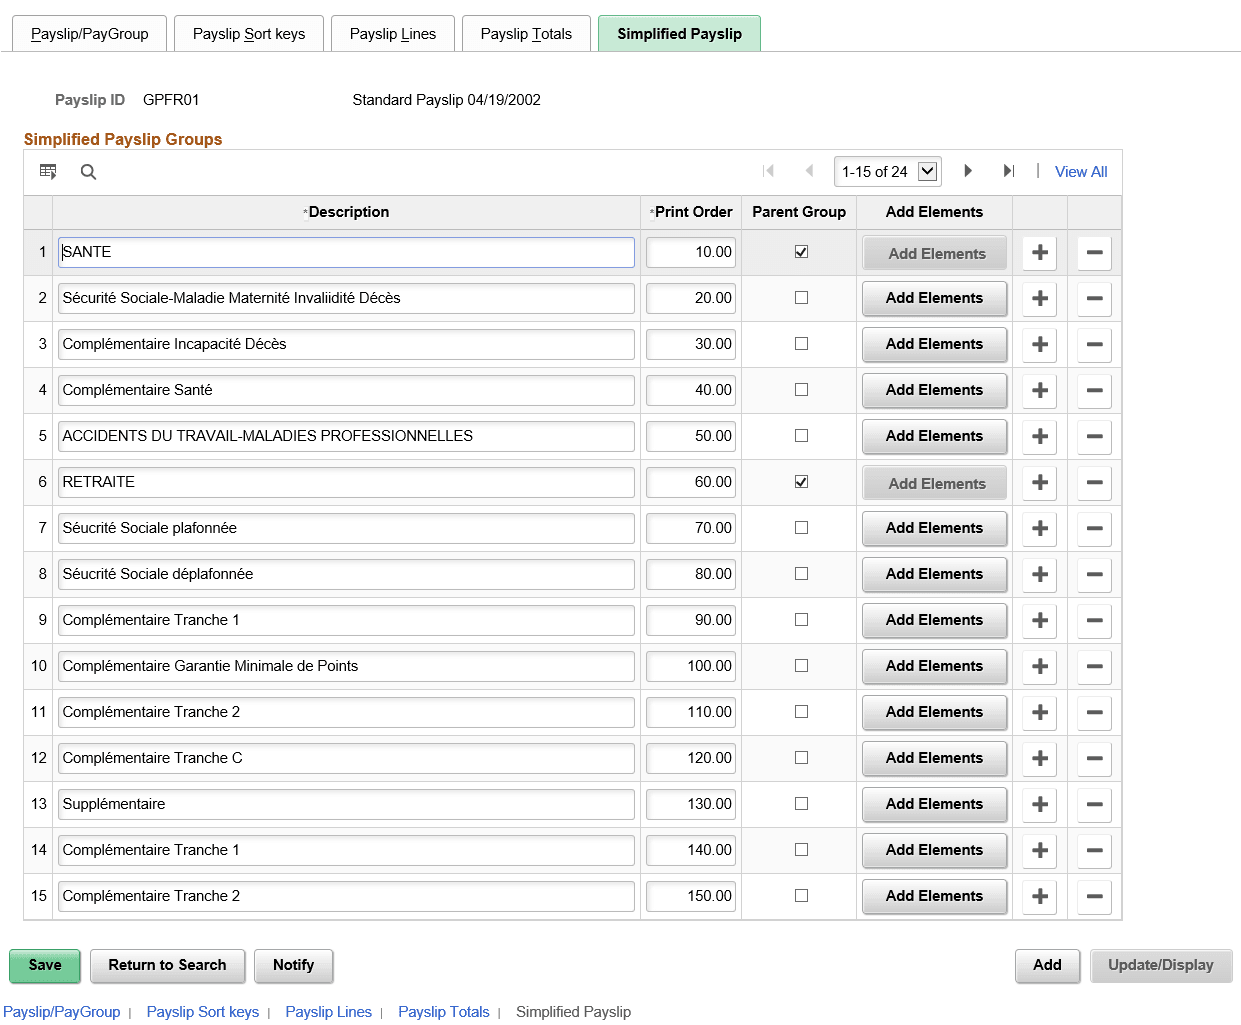Jump to the last rows with the last-page arrow
Viewport: 1241px width, 1025px height.
(x=1009, y=171)
